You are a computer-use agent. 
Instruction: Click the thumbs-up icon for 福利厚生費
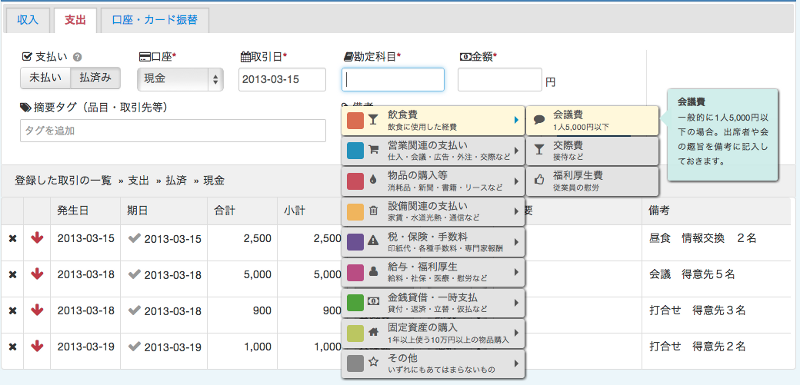539,180
